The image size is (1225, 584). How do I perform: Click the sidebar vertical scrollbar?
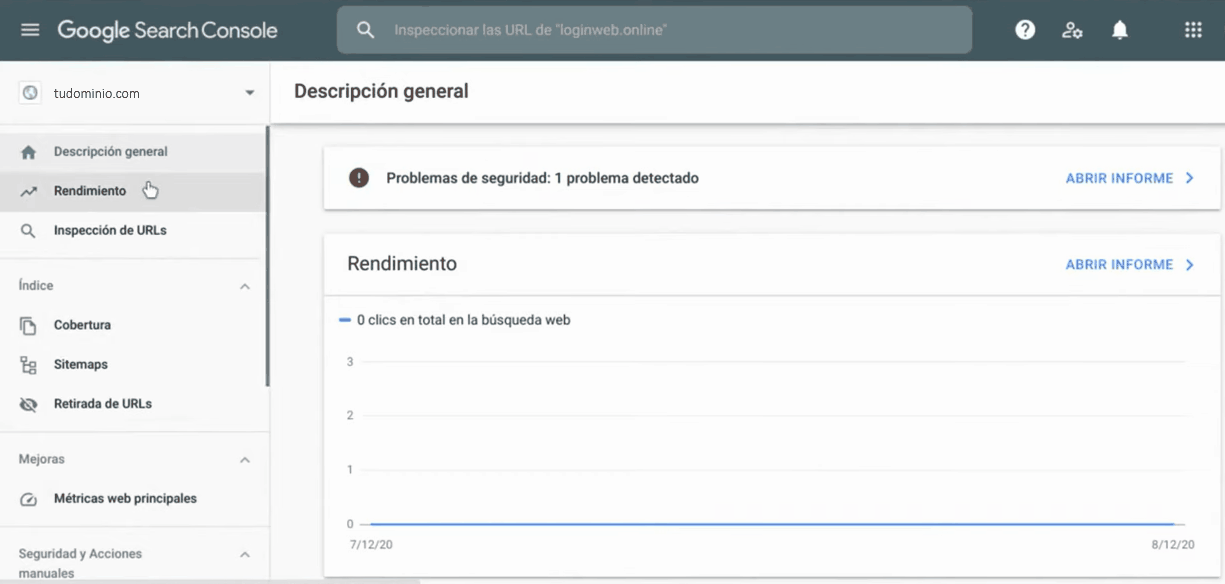coord(267,256)
